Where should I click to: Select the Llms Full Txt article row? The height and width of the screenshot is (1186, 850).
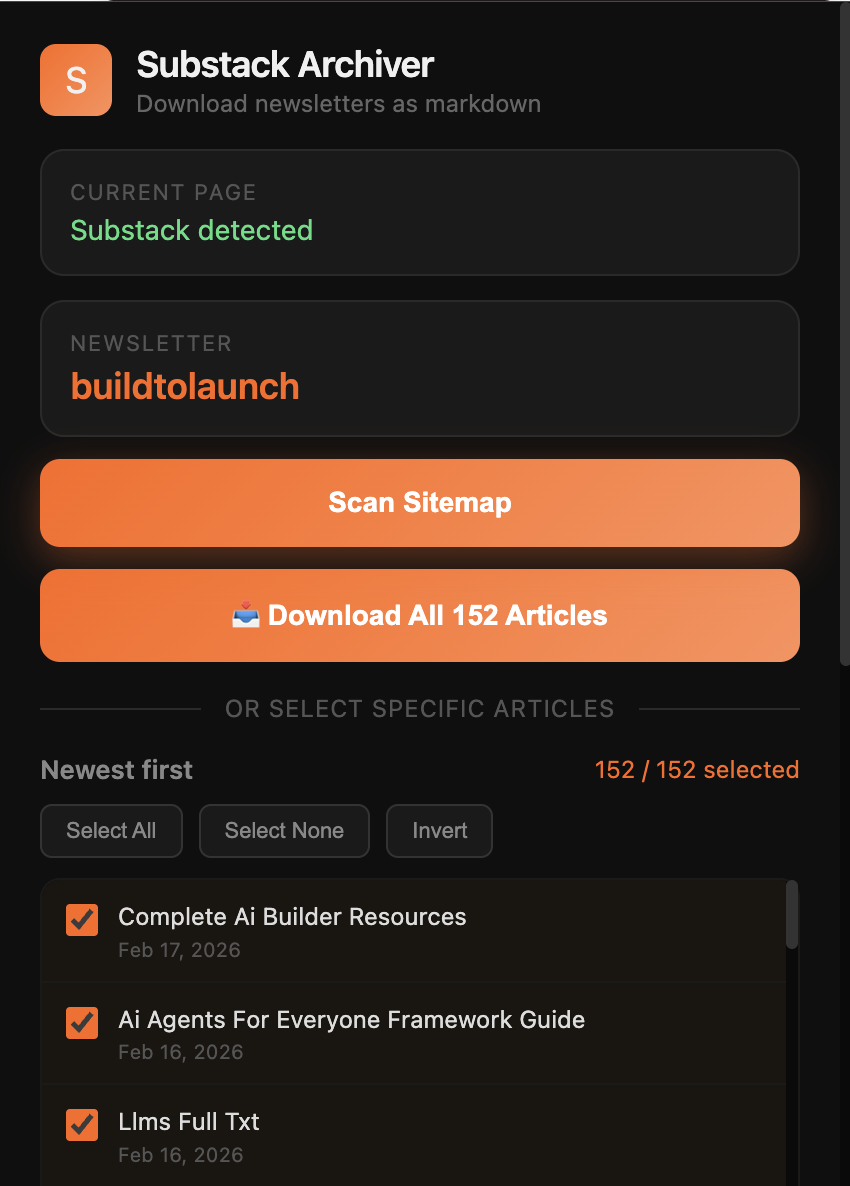click(413, 1137)
